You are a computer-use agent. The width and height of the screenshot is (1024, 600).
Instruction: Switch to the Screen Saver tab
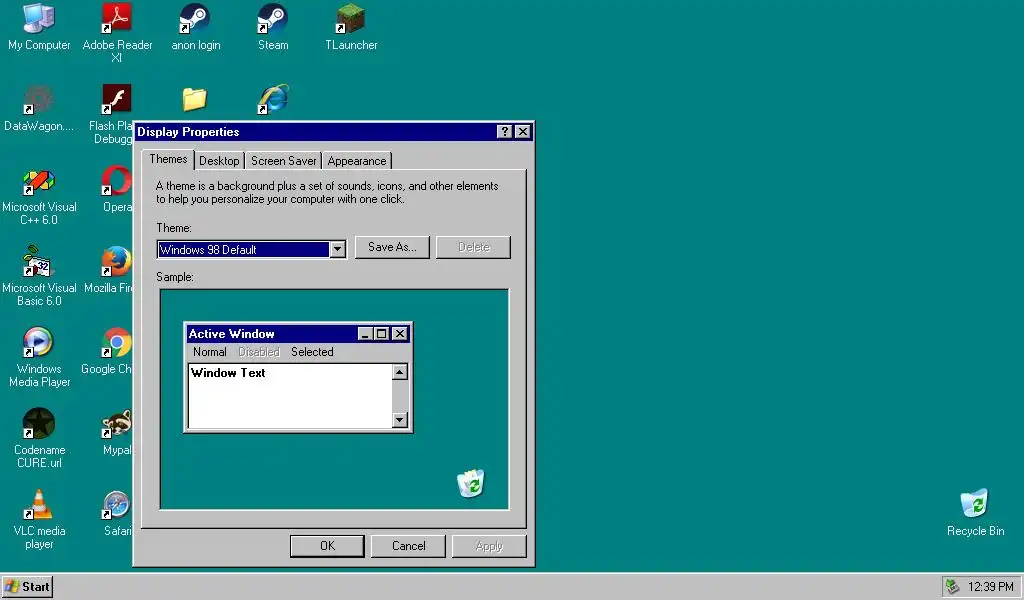[283, 161]
